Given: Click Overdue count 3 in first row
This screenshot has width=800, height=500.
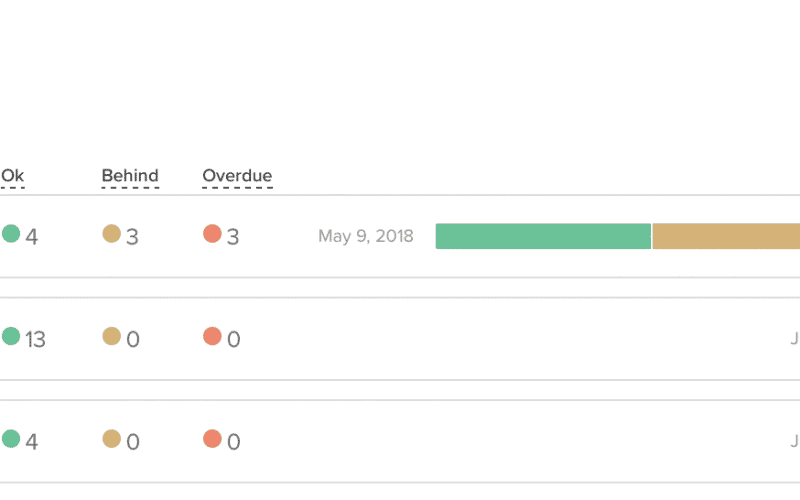Looking at the screenshot, I should pos(233,238).
